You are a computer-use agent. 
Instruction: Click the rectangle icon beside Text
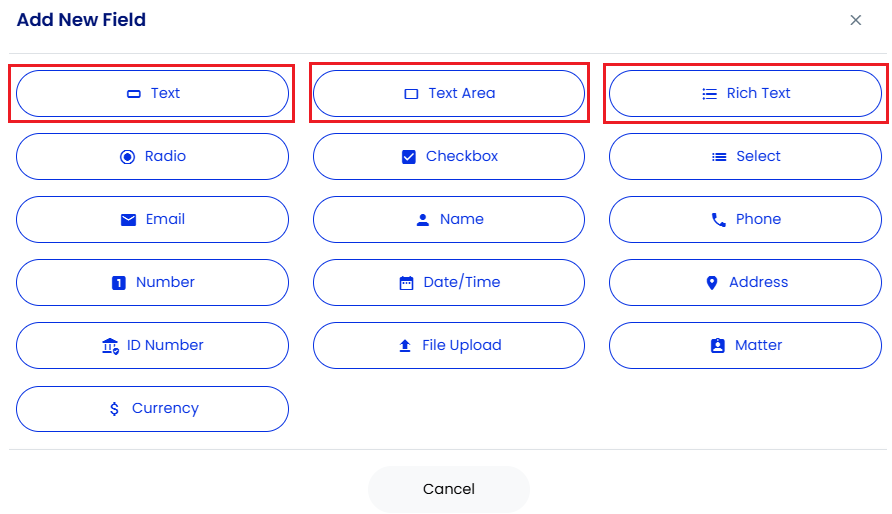134,94
